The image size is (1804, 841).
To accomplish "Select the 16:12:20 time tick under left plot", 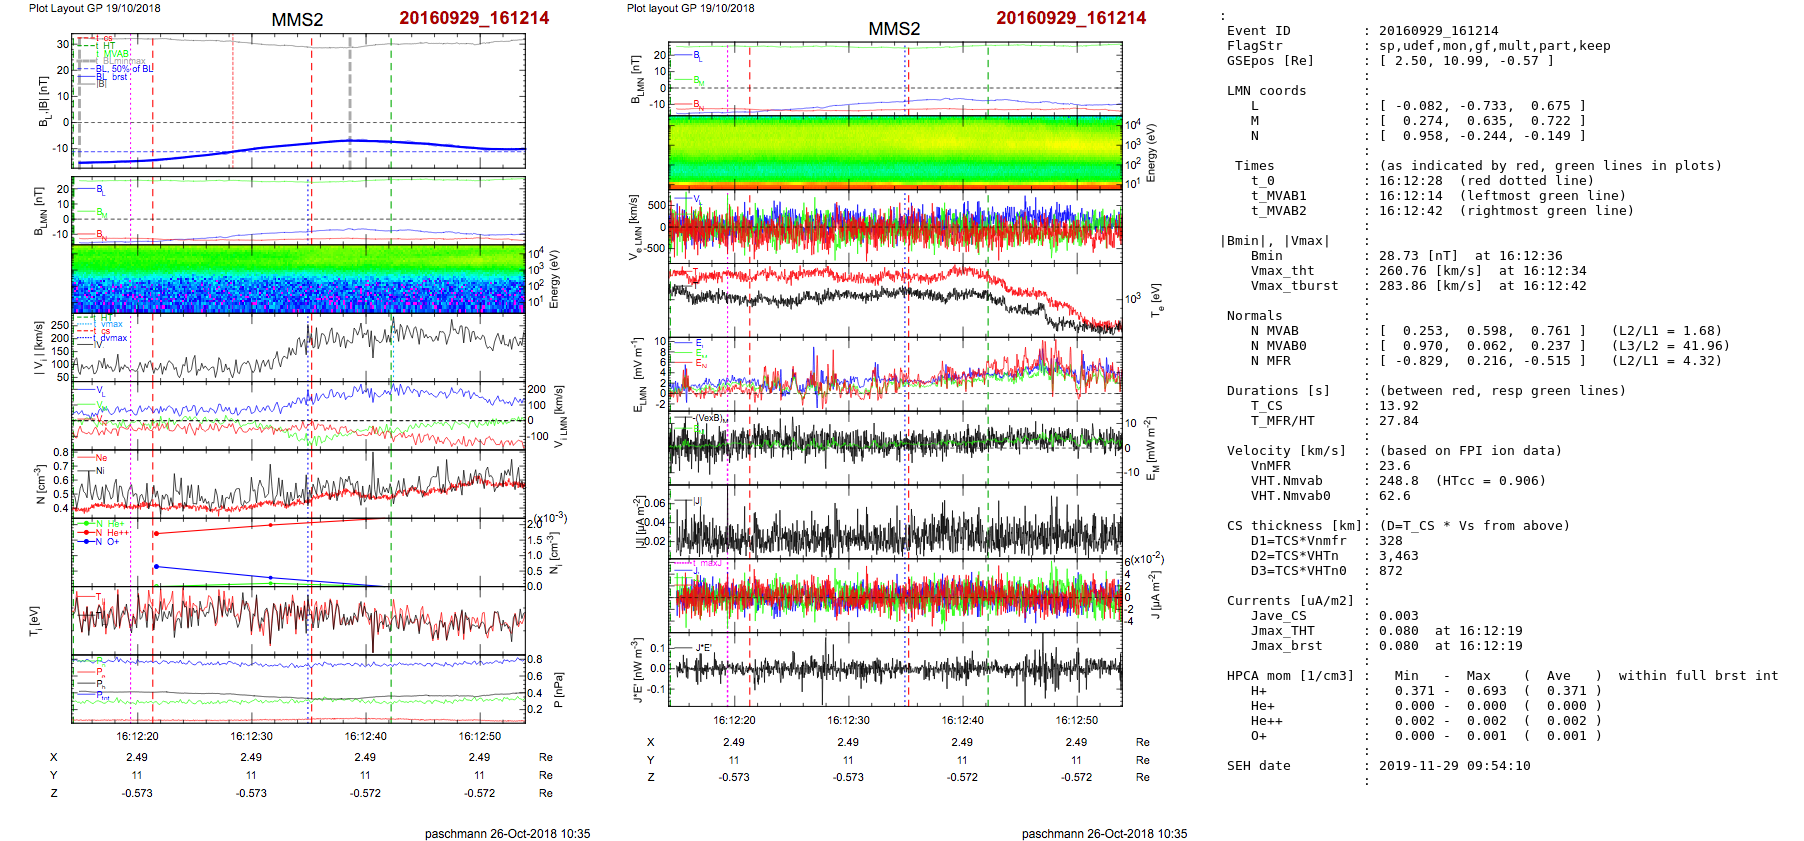I will point(137,736).
